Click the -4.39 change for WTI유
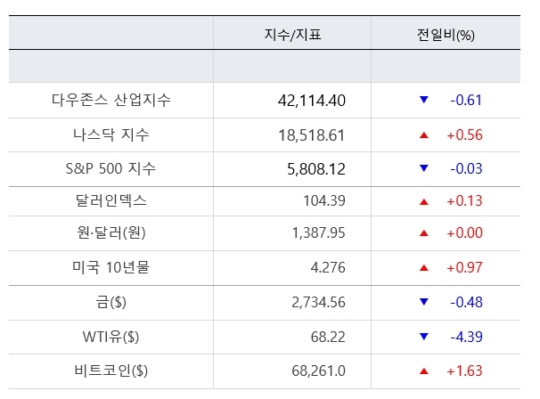 pyautogui.click(x=466, y=337)
